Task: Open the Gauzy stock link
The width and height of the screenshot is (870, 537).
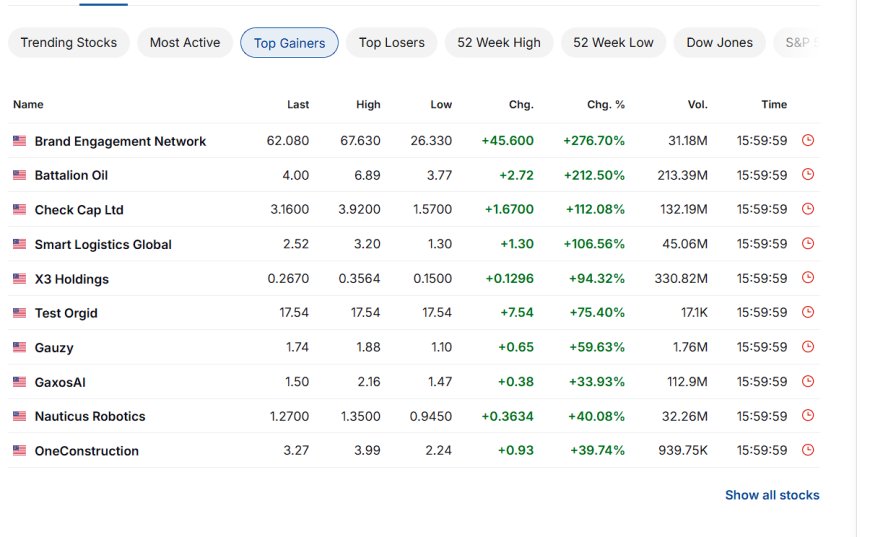Action: point(54,348)
